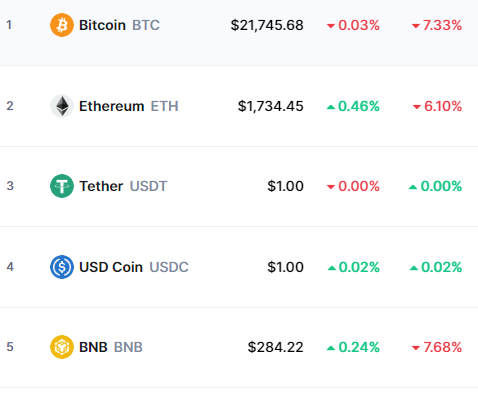Click Bitcoin's red down arrow beside 0.03%
Viewport: 478px width, 393px height.
pos(331,26)
